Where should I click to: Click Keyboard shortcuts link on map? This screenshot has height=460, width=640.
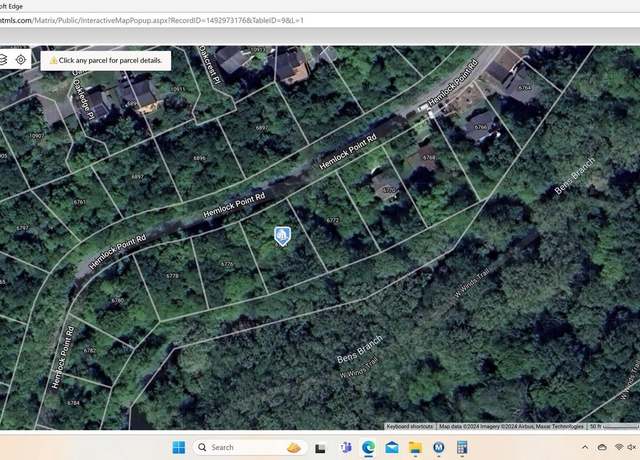pos(409,426)
